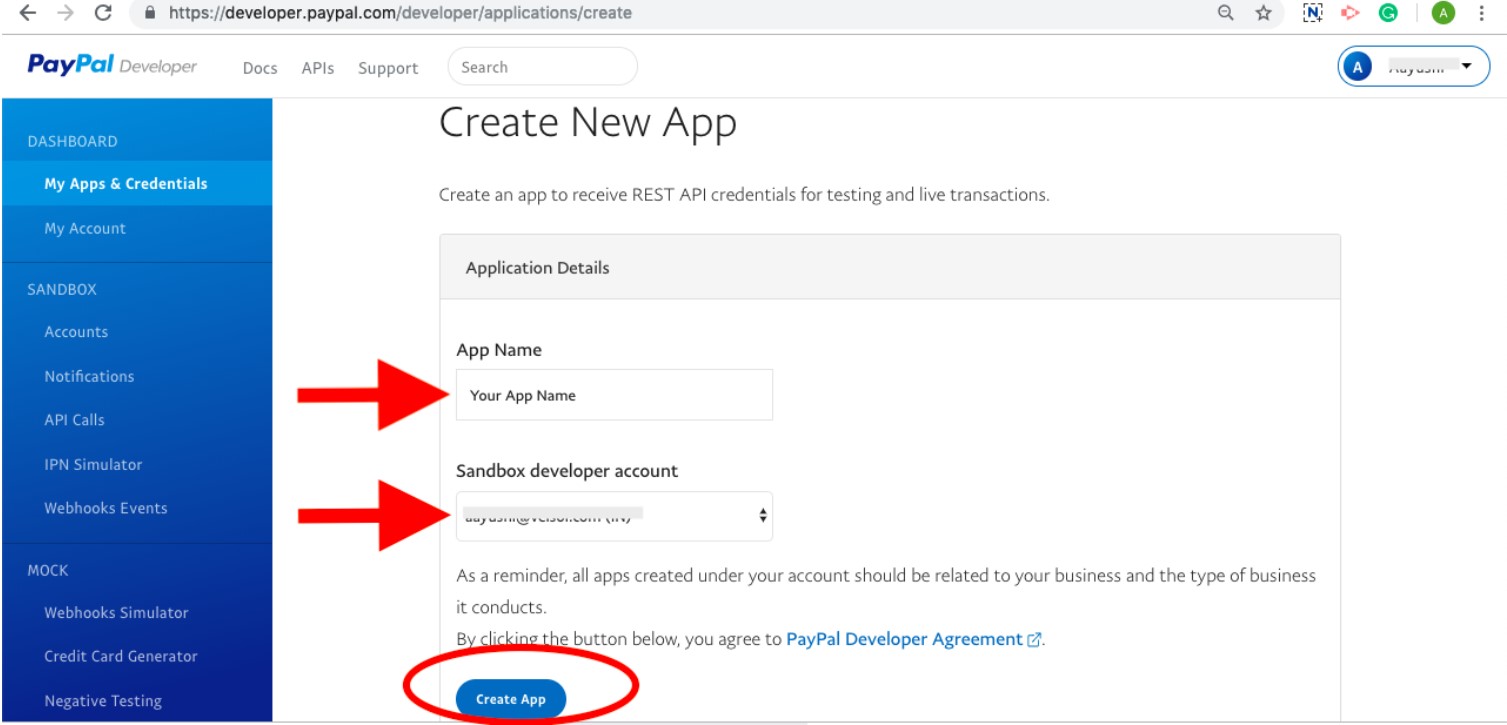1507x725 pixels.
Task: Click the Create App button
Action: pos(511,699)
